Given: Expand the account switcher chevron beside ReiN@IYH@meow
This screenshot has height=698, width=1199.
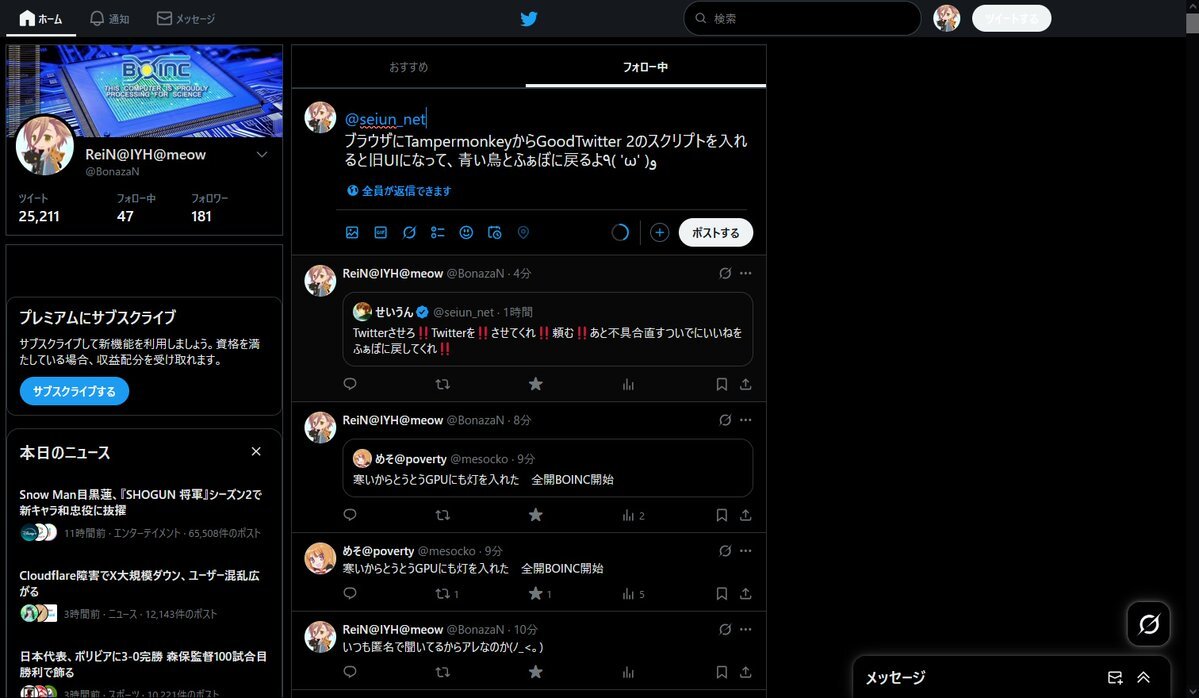Looking at the screenshot, I should pos(262,155).
